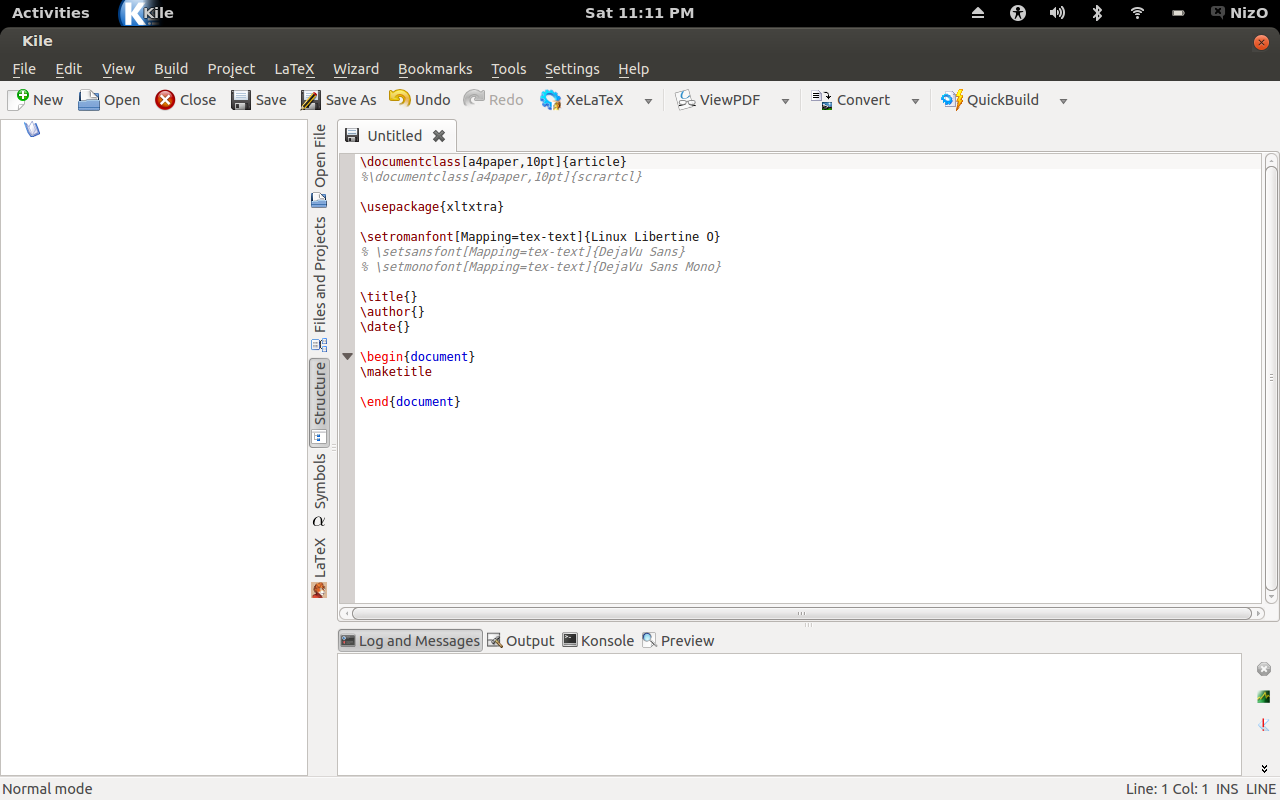The image size is (1280, 800).
Task: Open the View menu
Action: 118,69
